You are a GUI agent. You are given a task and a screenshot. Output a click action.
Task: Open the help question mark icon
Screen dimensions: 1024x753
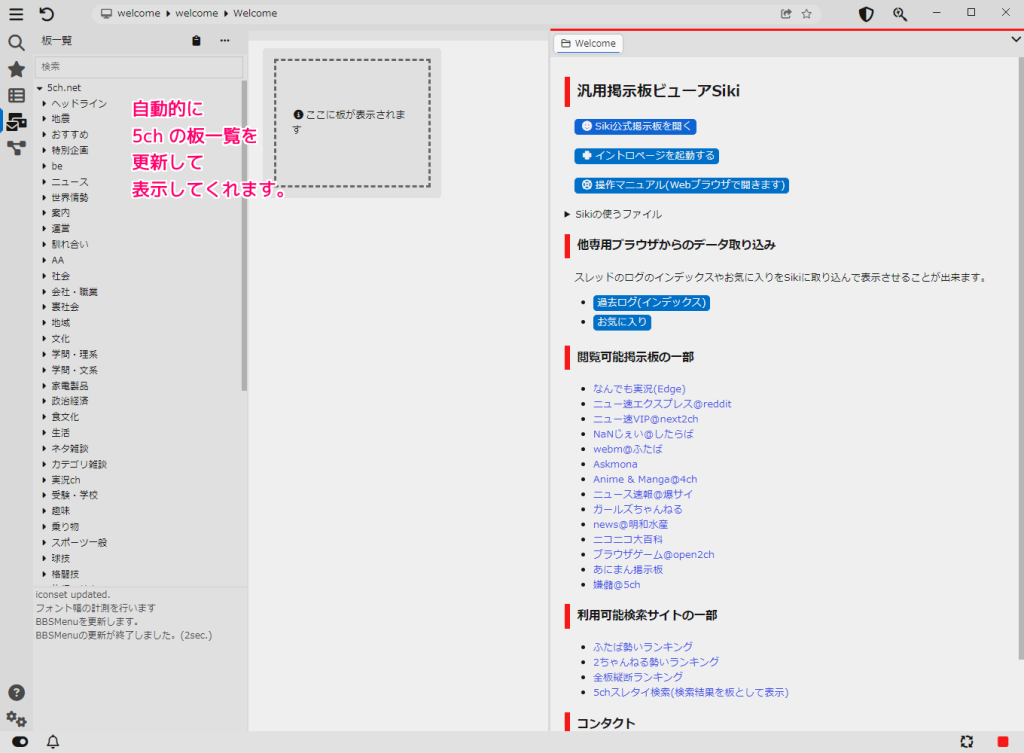16,692
